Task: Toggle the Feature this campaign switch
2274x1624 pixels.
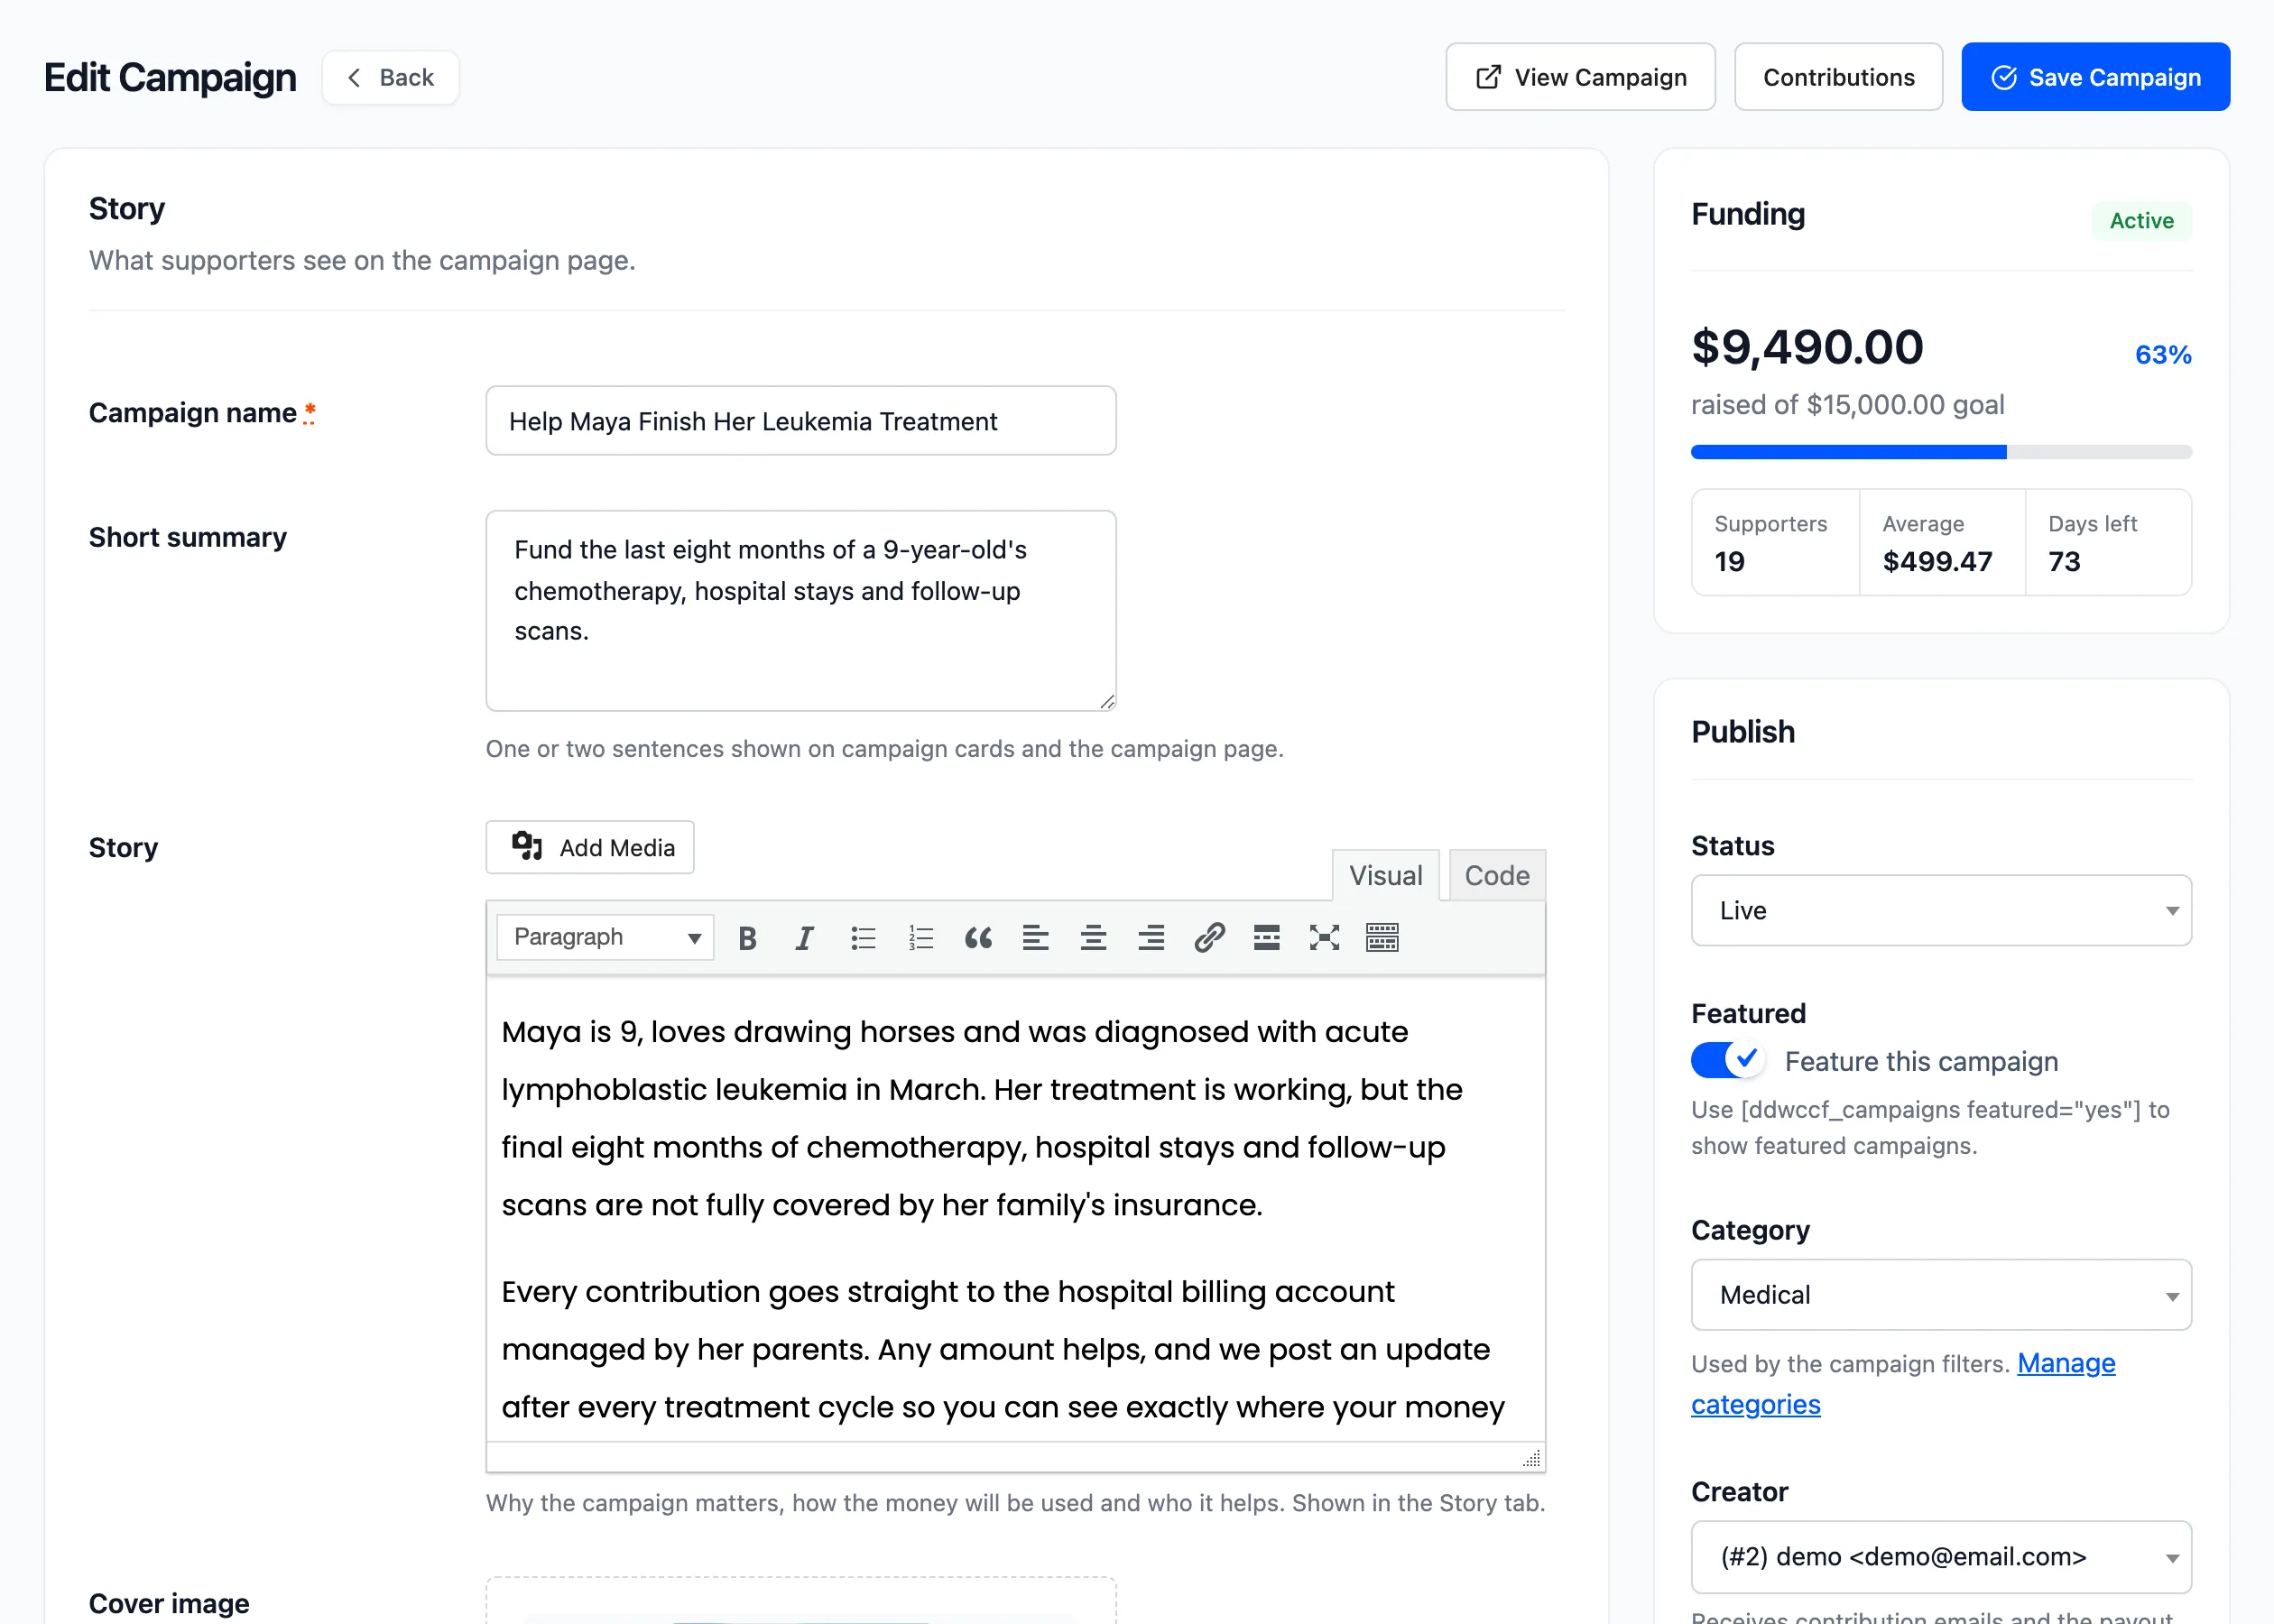Action: coord(1727,1060)
